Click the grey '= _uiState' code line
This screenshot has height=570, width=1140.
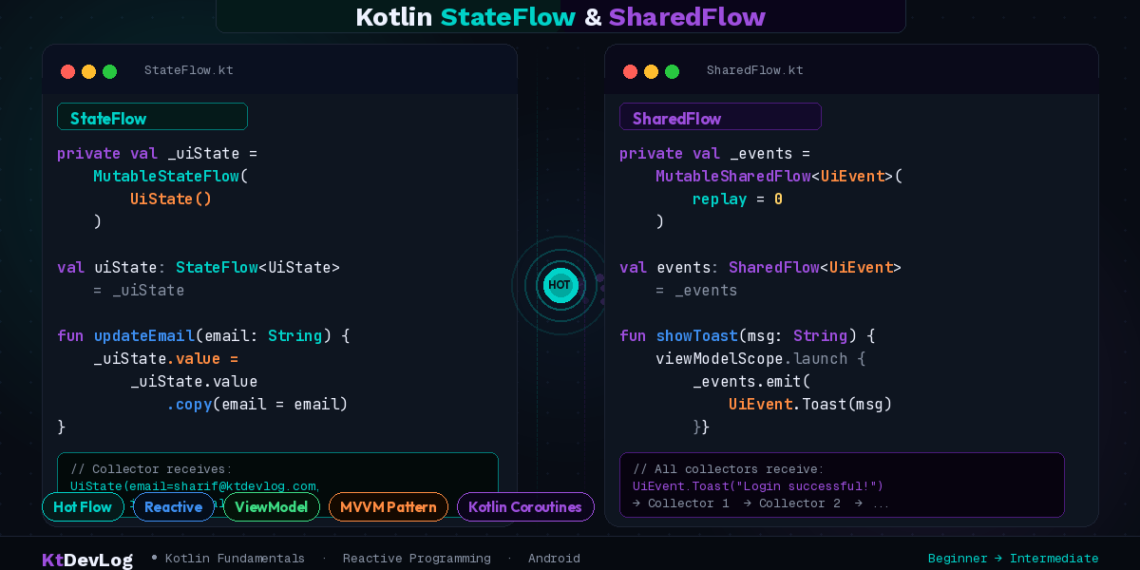[139, 291]
